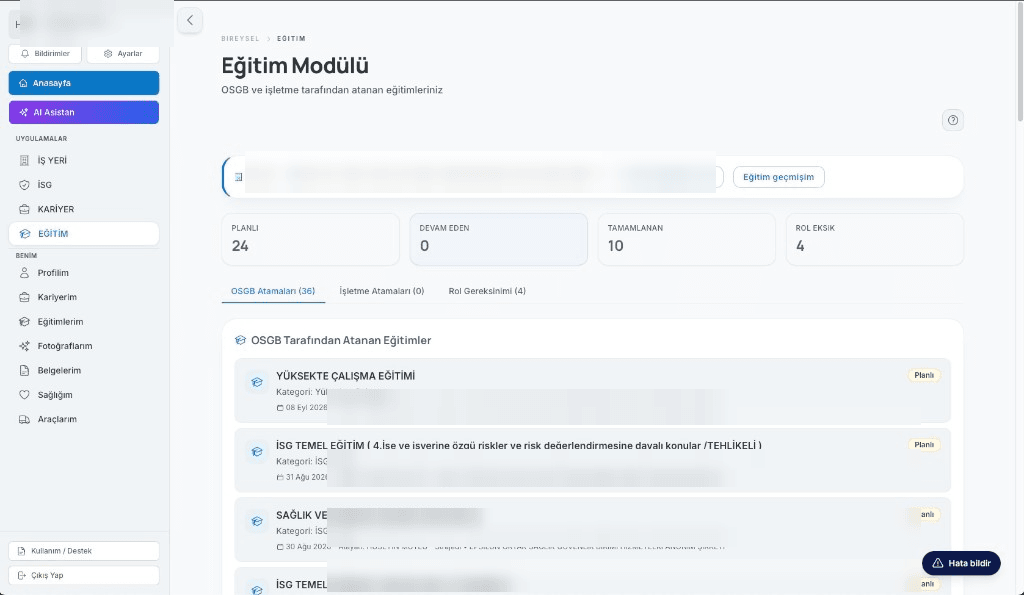Click the Hata bildir button
The height and width of the screenshot is (595, 1024).
click(x=961, y=563)
